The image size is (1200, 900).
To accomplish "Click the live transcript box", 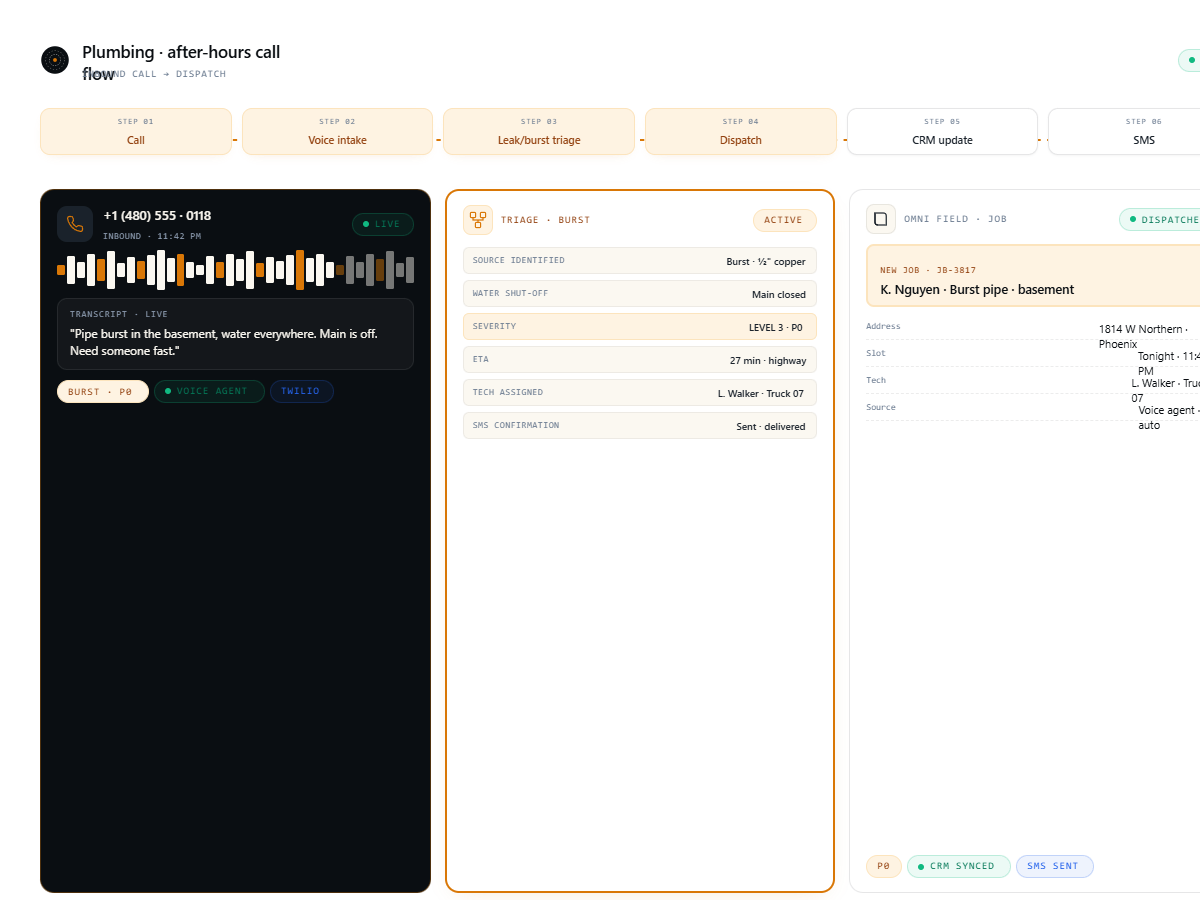I will pos(235,334).
